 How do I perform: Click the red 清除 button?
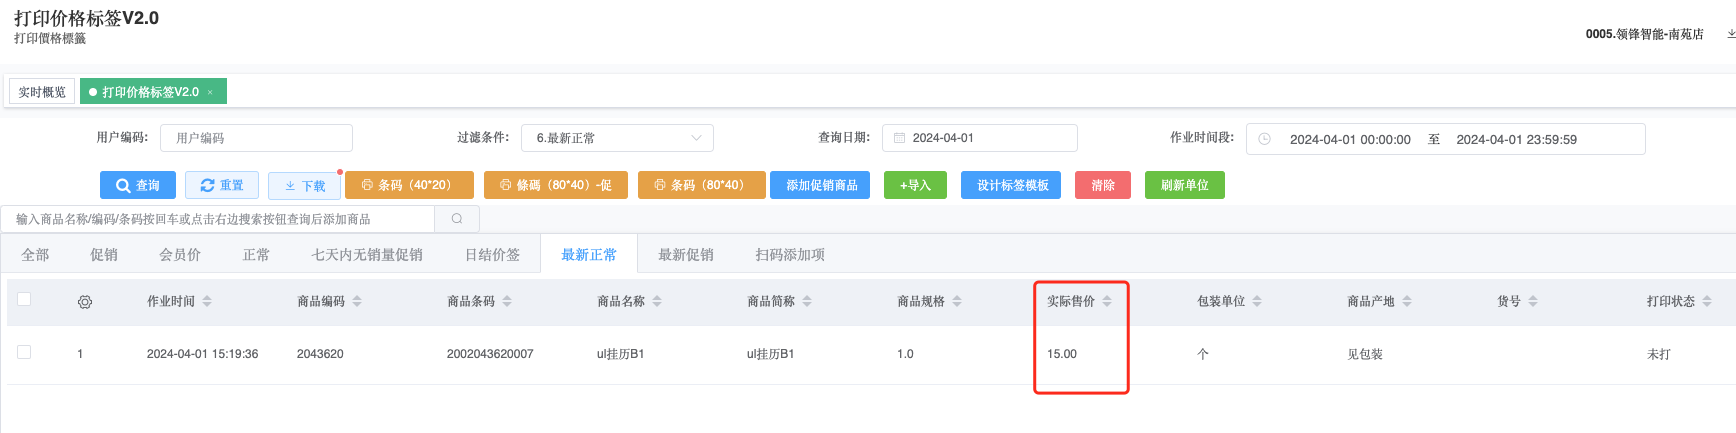tap(1102, 185)
